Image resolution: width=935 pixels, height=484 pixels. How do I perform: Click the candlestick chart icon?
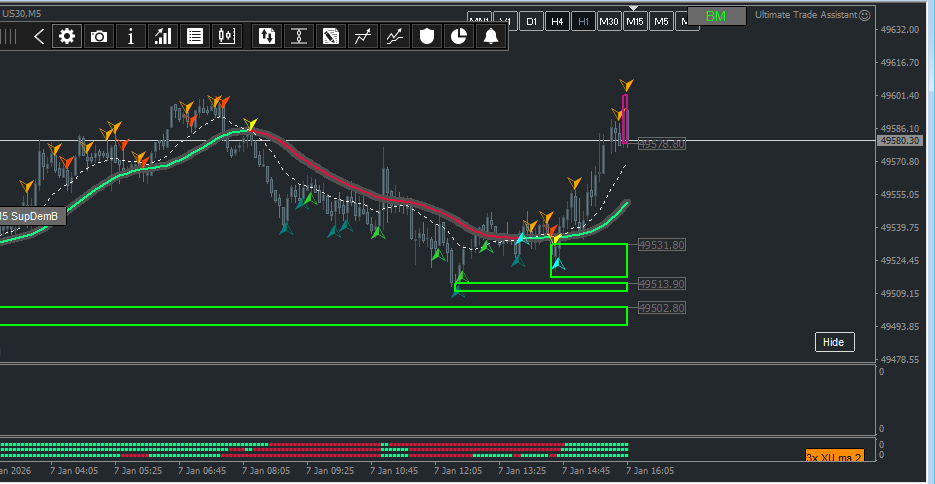[227, 37]
